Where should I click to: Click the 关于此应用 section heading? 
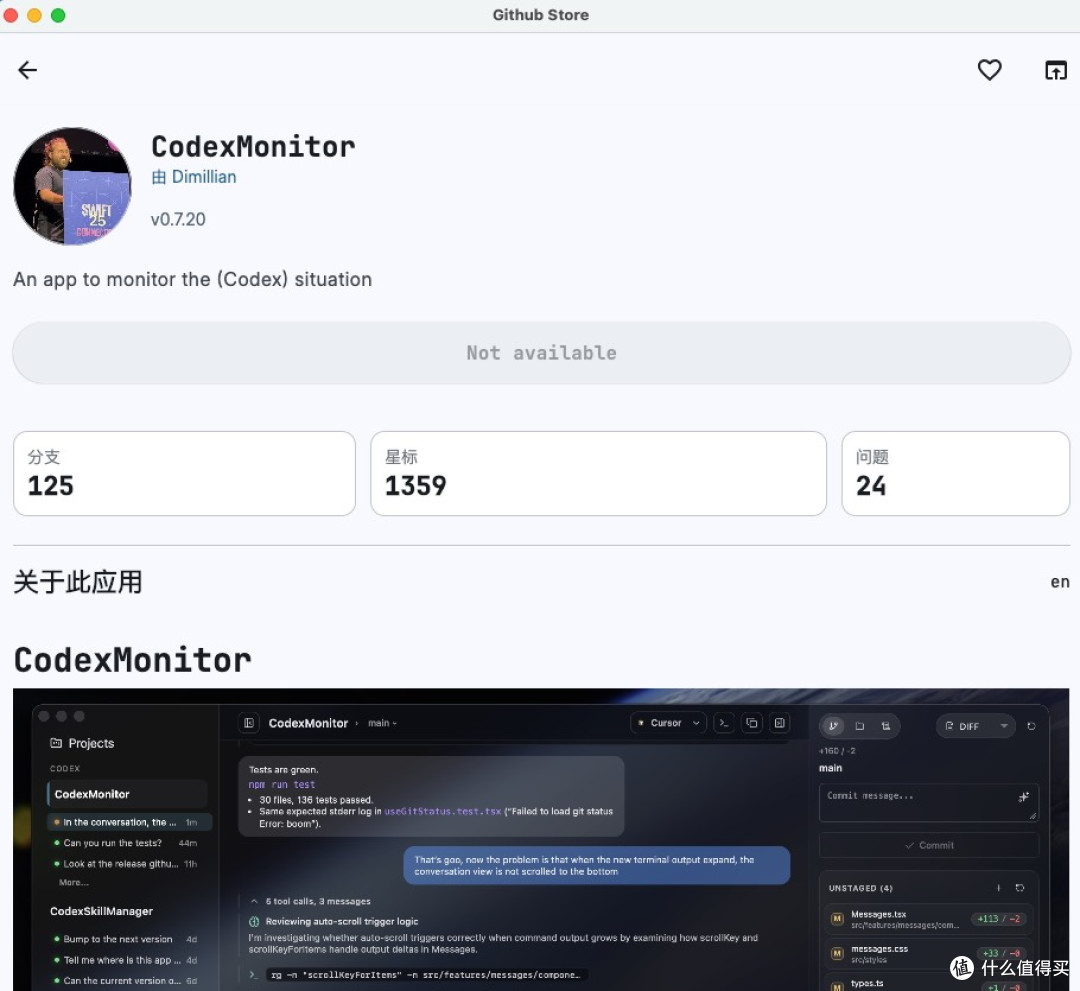pyautogui.click(x=78, y=583)
